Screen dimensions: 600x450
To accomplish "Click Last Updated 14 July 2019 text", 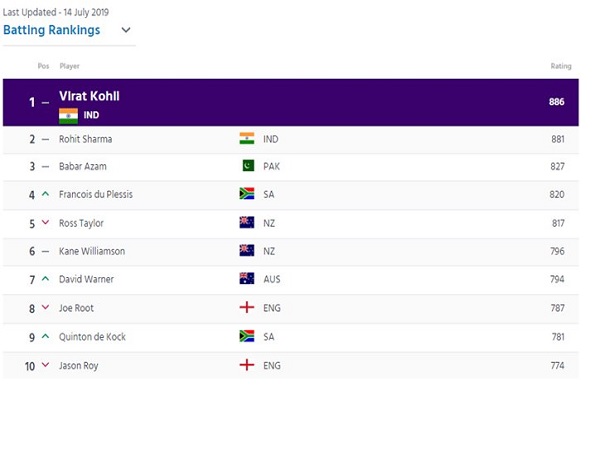I will 56,12.
